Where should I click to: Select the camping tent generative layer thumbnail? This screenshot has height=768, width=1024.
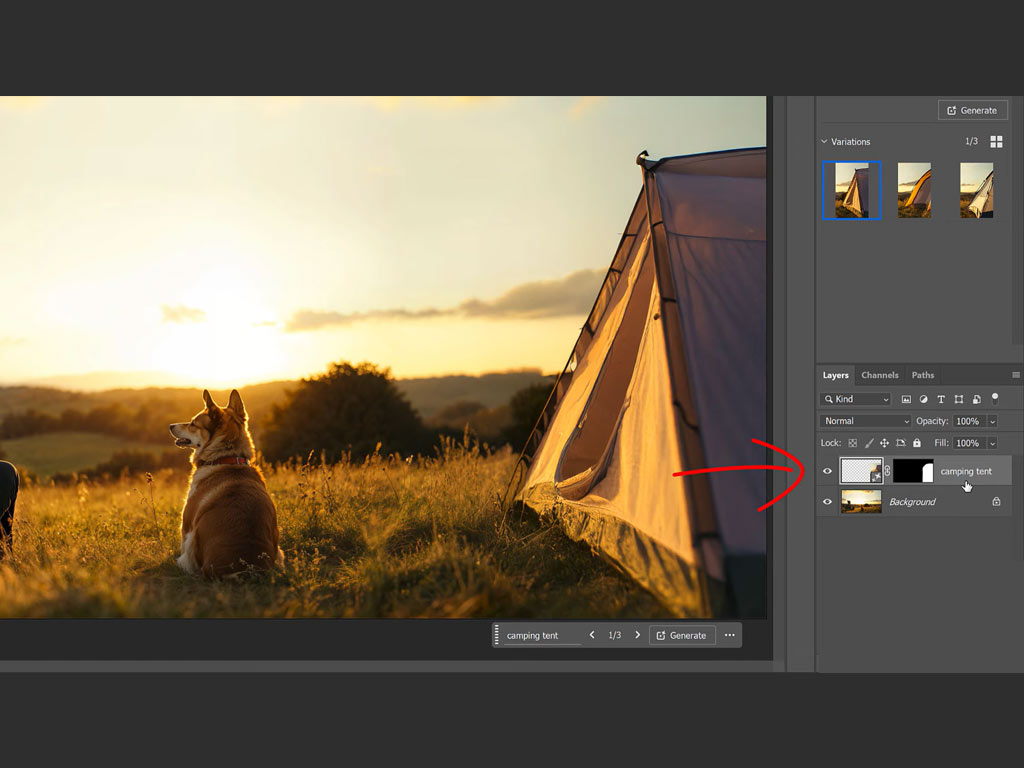pyautogui.click(x=861, y=471)
